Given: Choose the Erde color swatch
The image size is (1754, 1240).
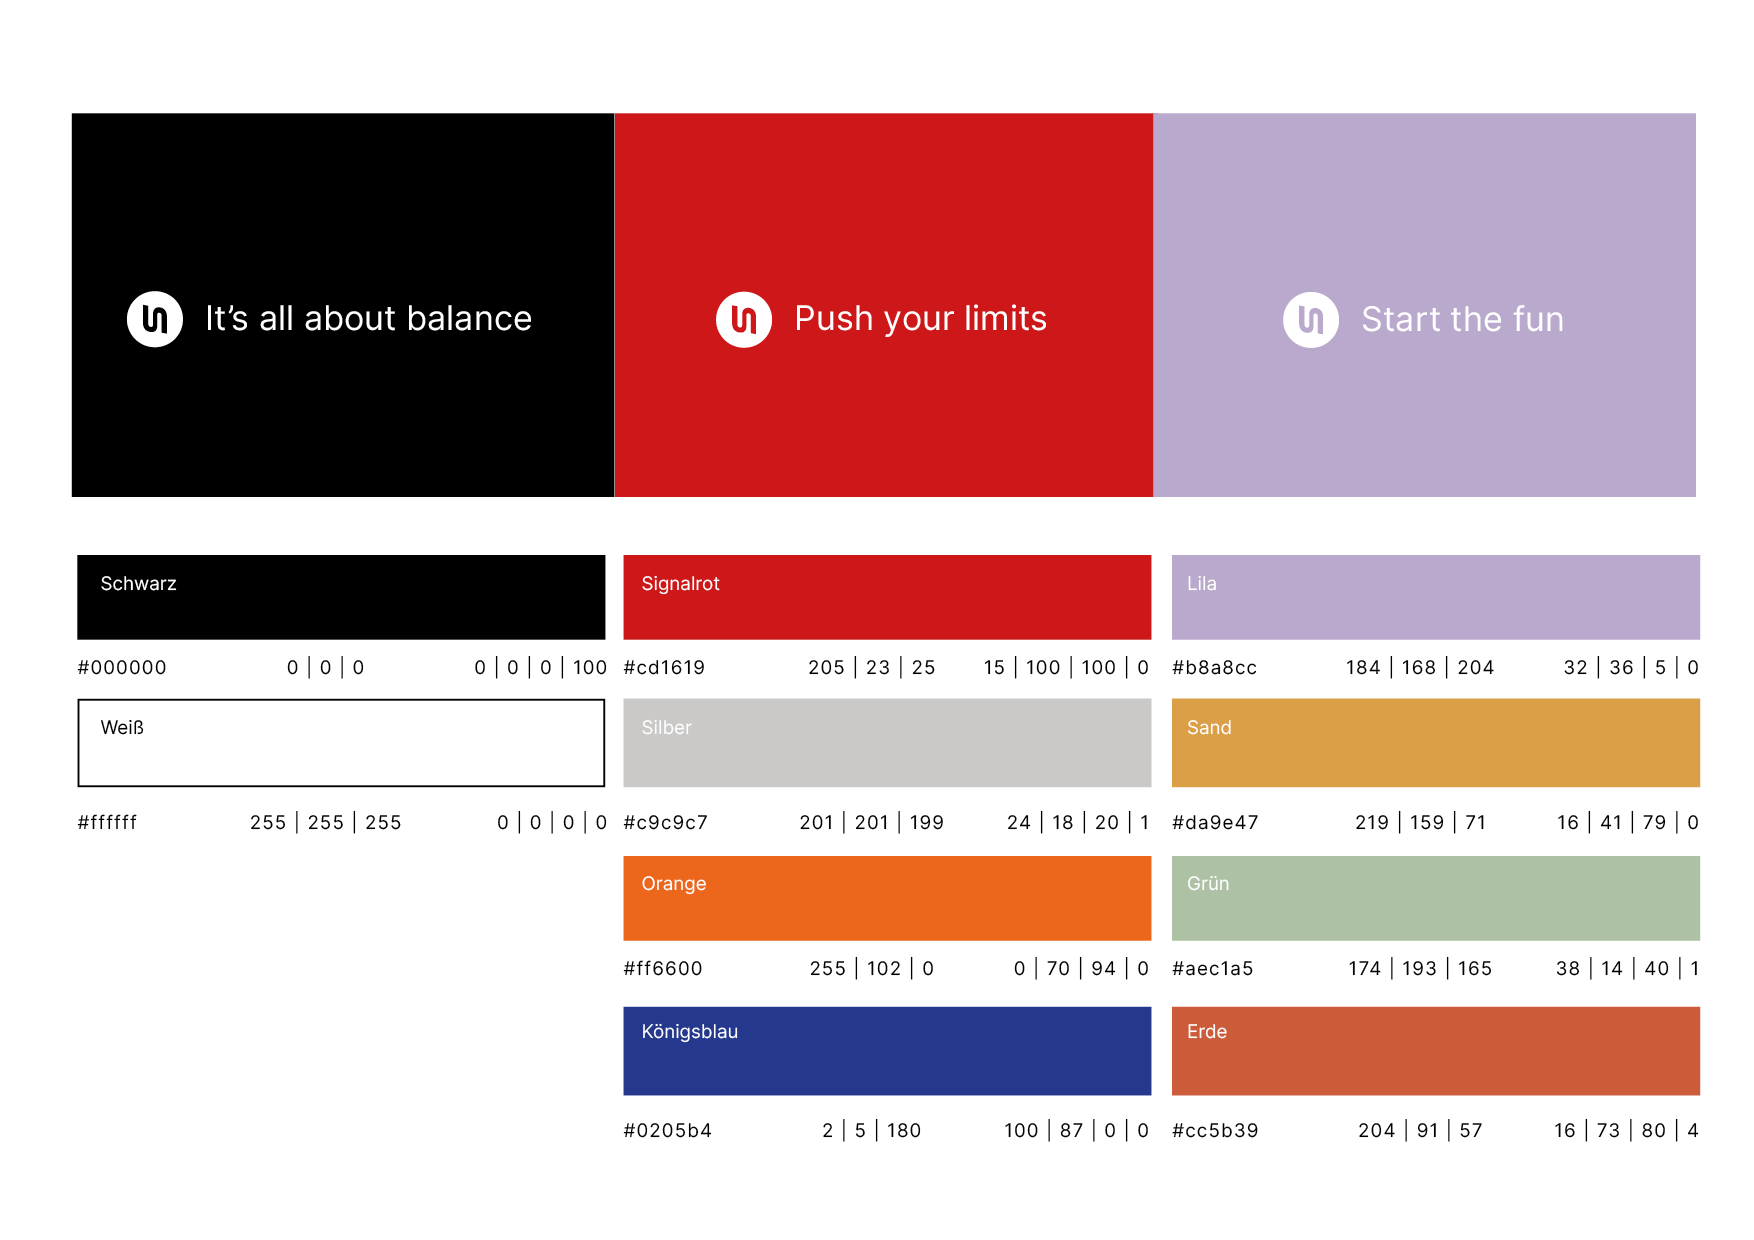Looking at the screenshot, I should pos(1435,1051).
